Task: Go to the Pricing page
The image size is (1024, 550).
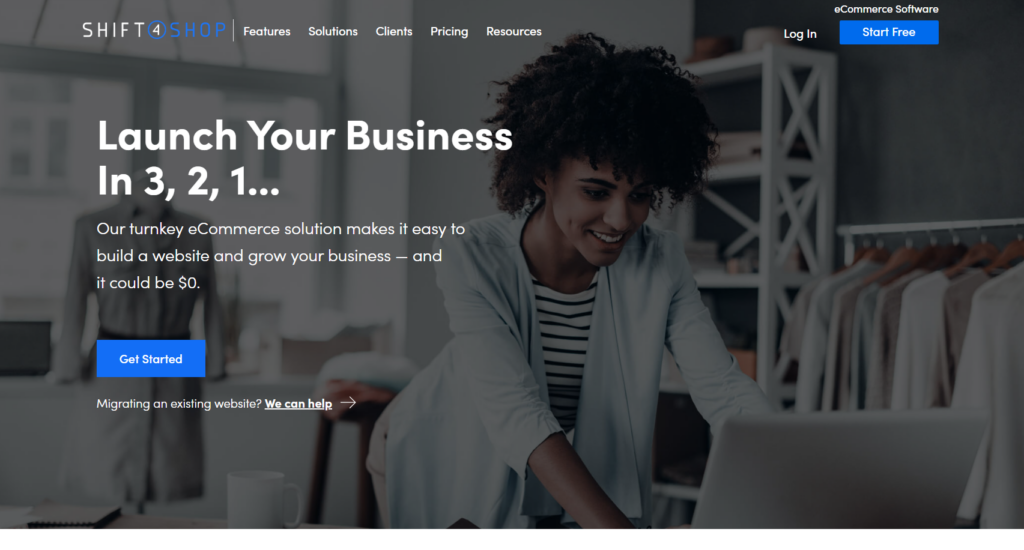Action: tap(449, 31)
